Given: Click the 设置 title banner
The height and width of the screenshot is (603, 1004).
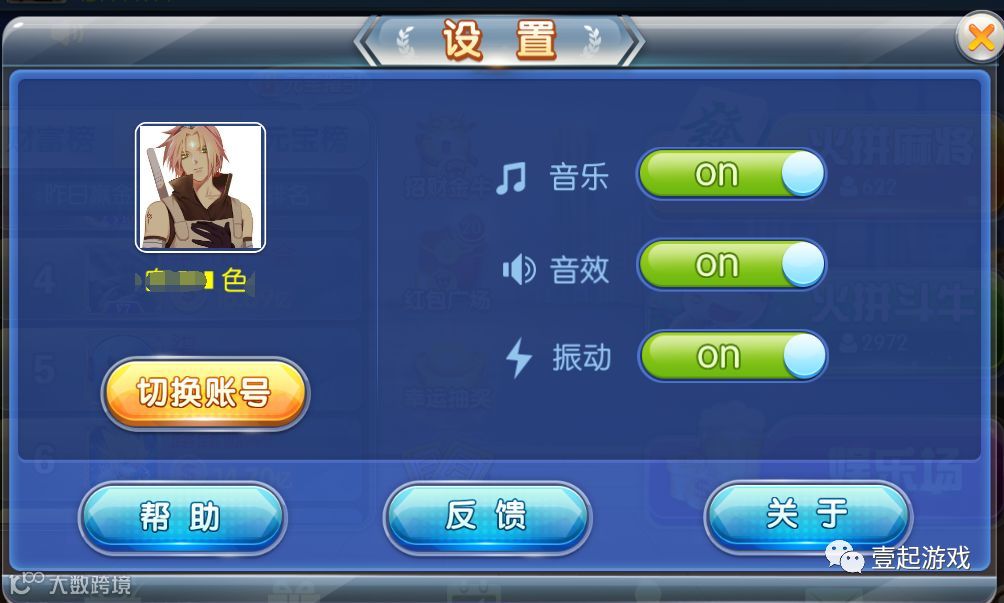Looking at the screenshot, I should point(499,41).
